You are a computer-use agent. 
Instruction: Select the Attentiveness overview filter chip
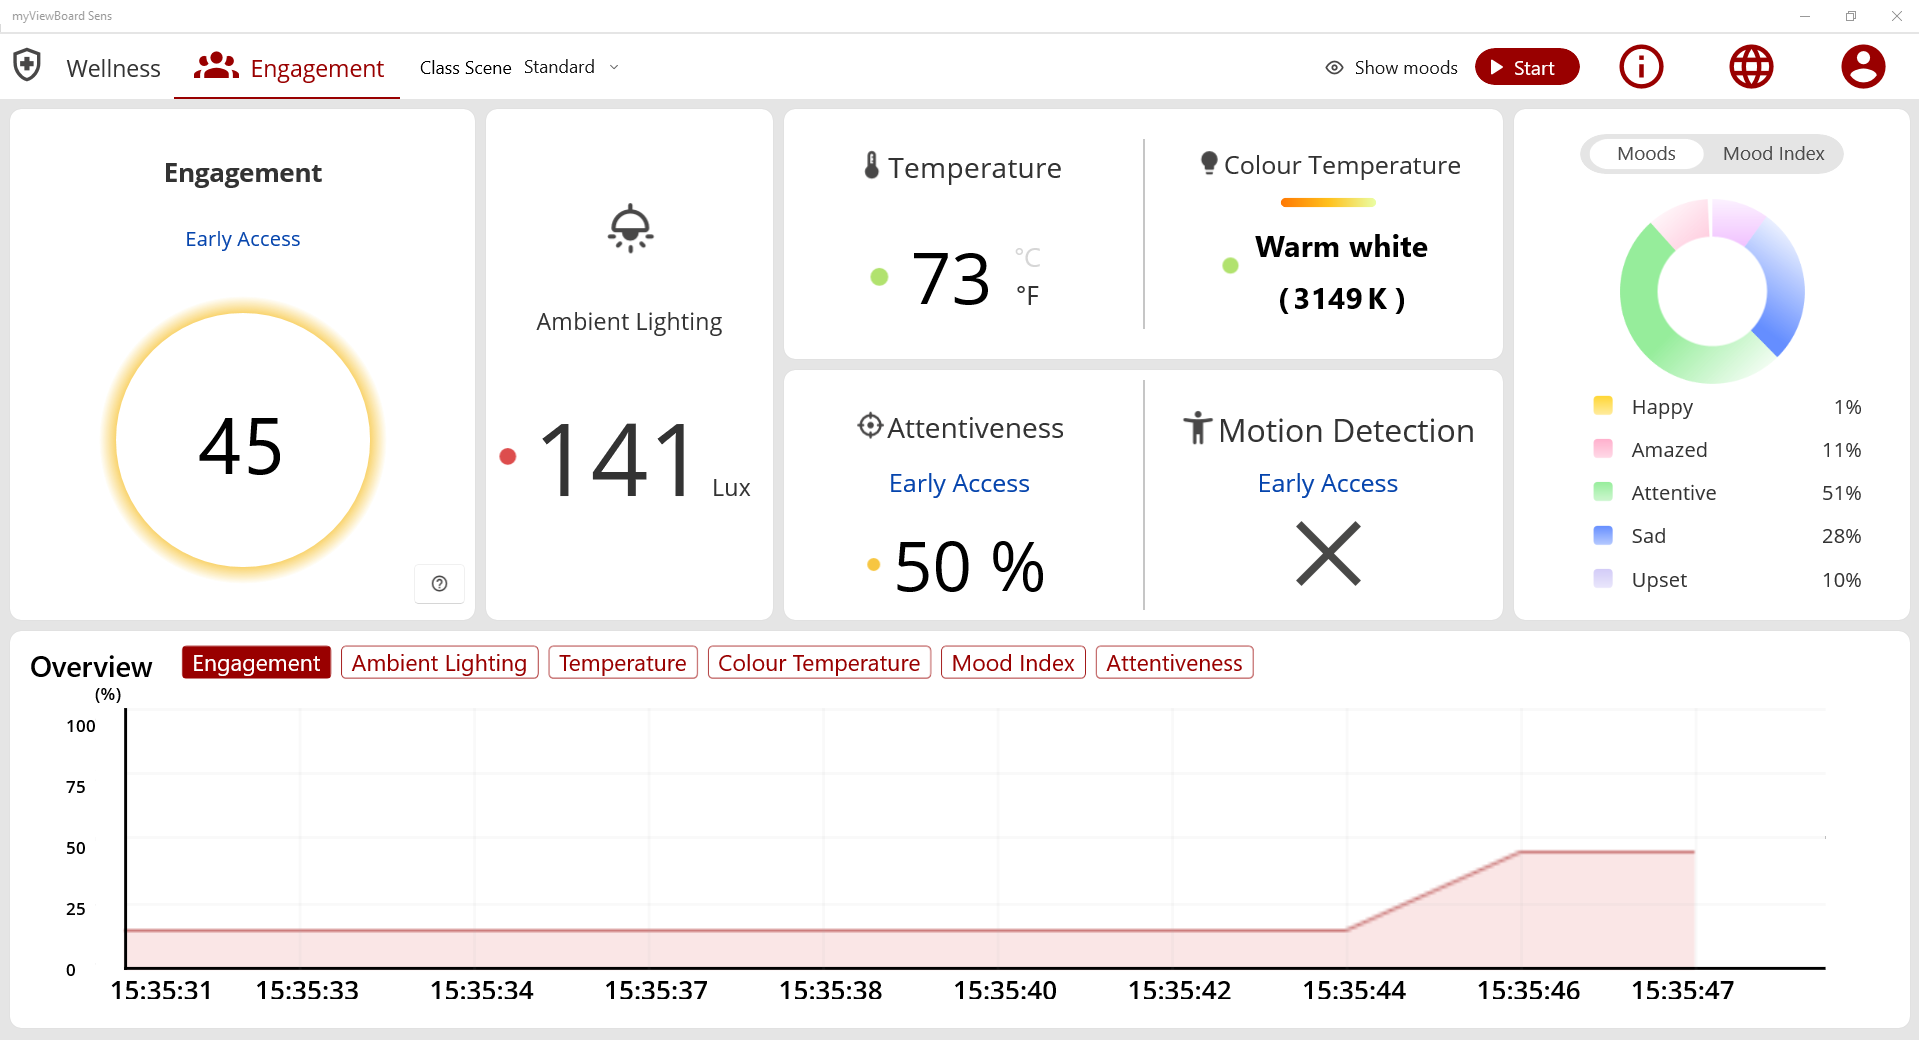click(1174, 662)
